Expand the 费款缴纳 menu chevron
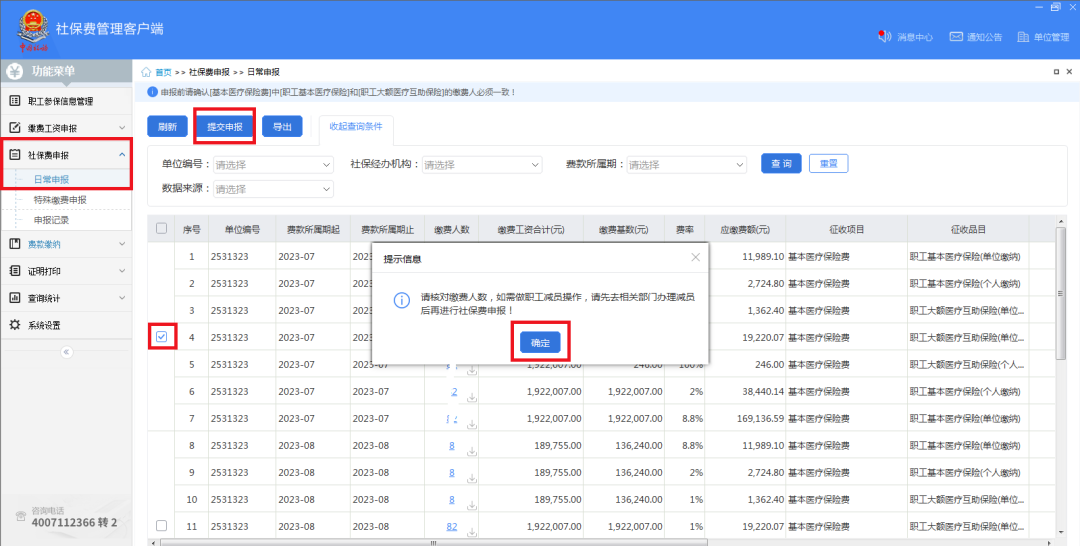This screenshot has width=1080, height=546. click(122, 243)
